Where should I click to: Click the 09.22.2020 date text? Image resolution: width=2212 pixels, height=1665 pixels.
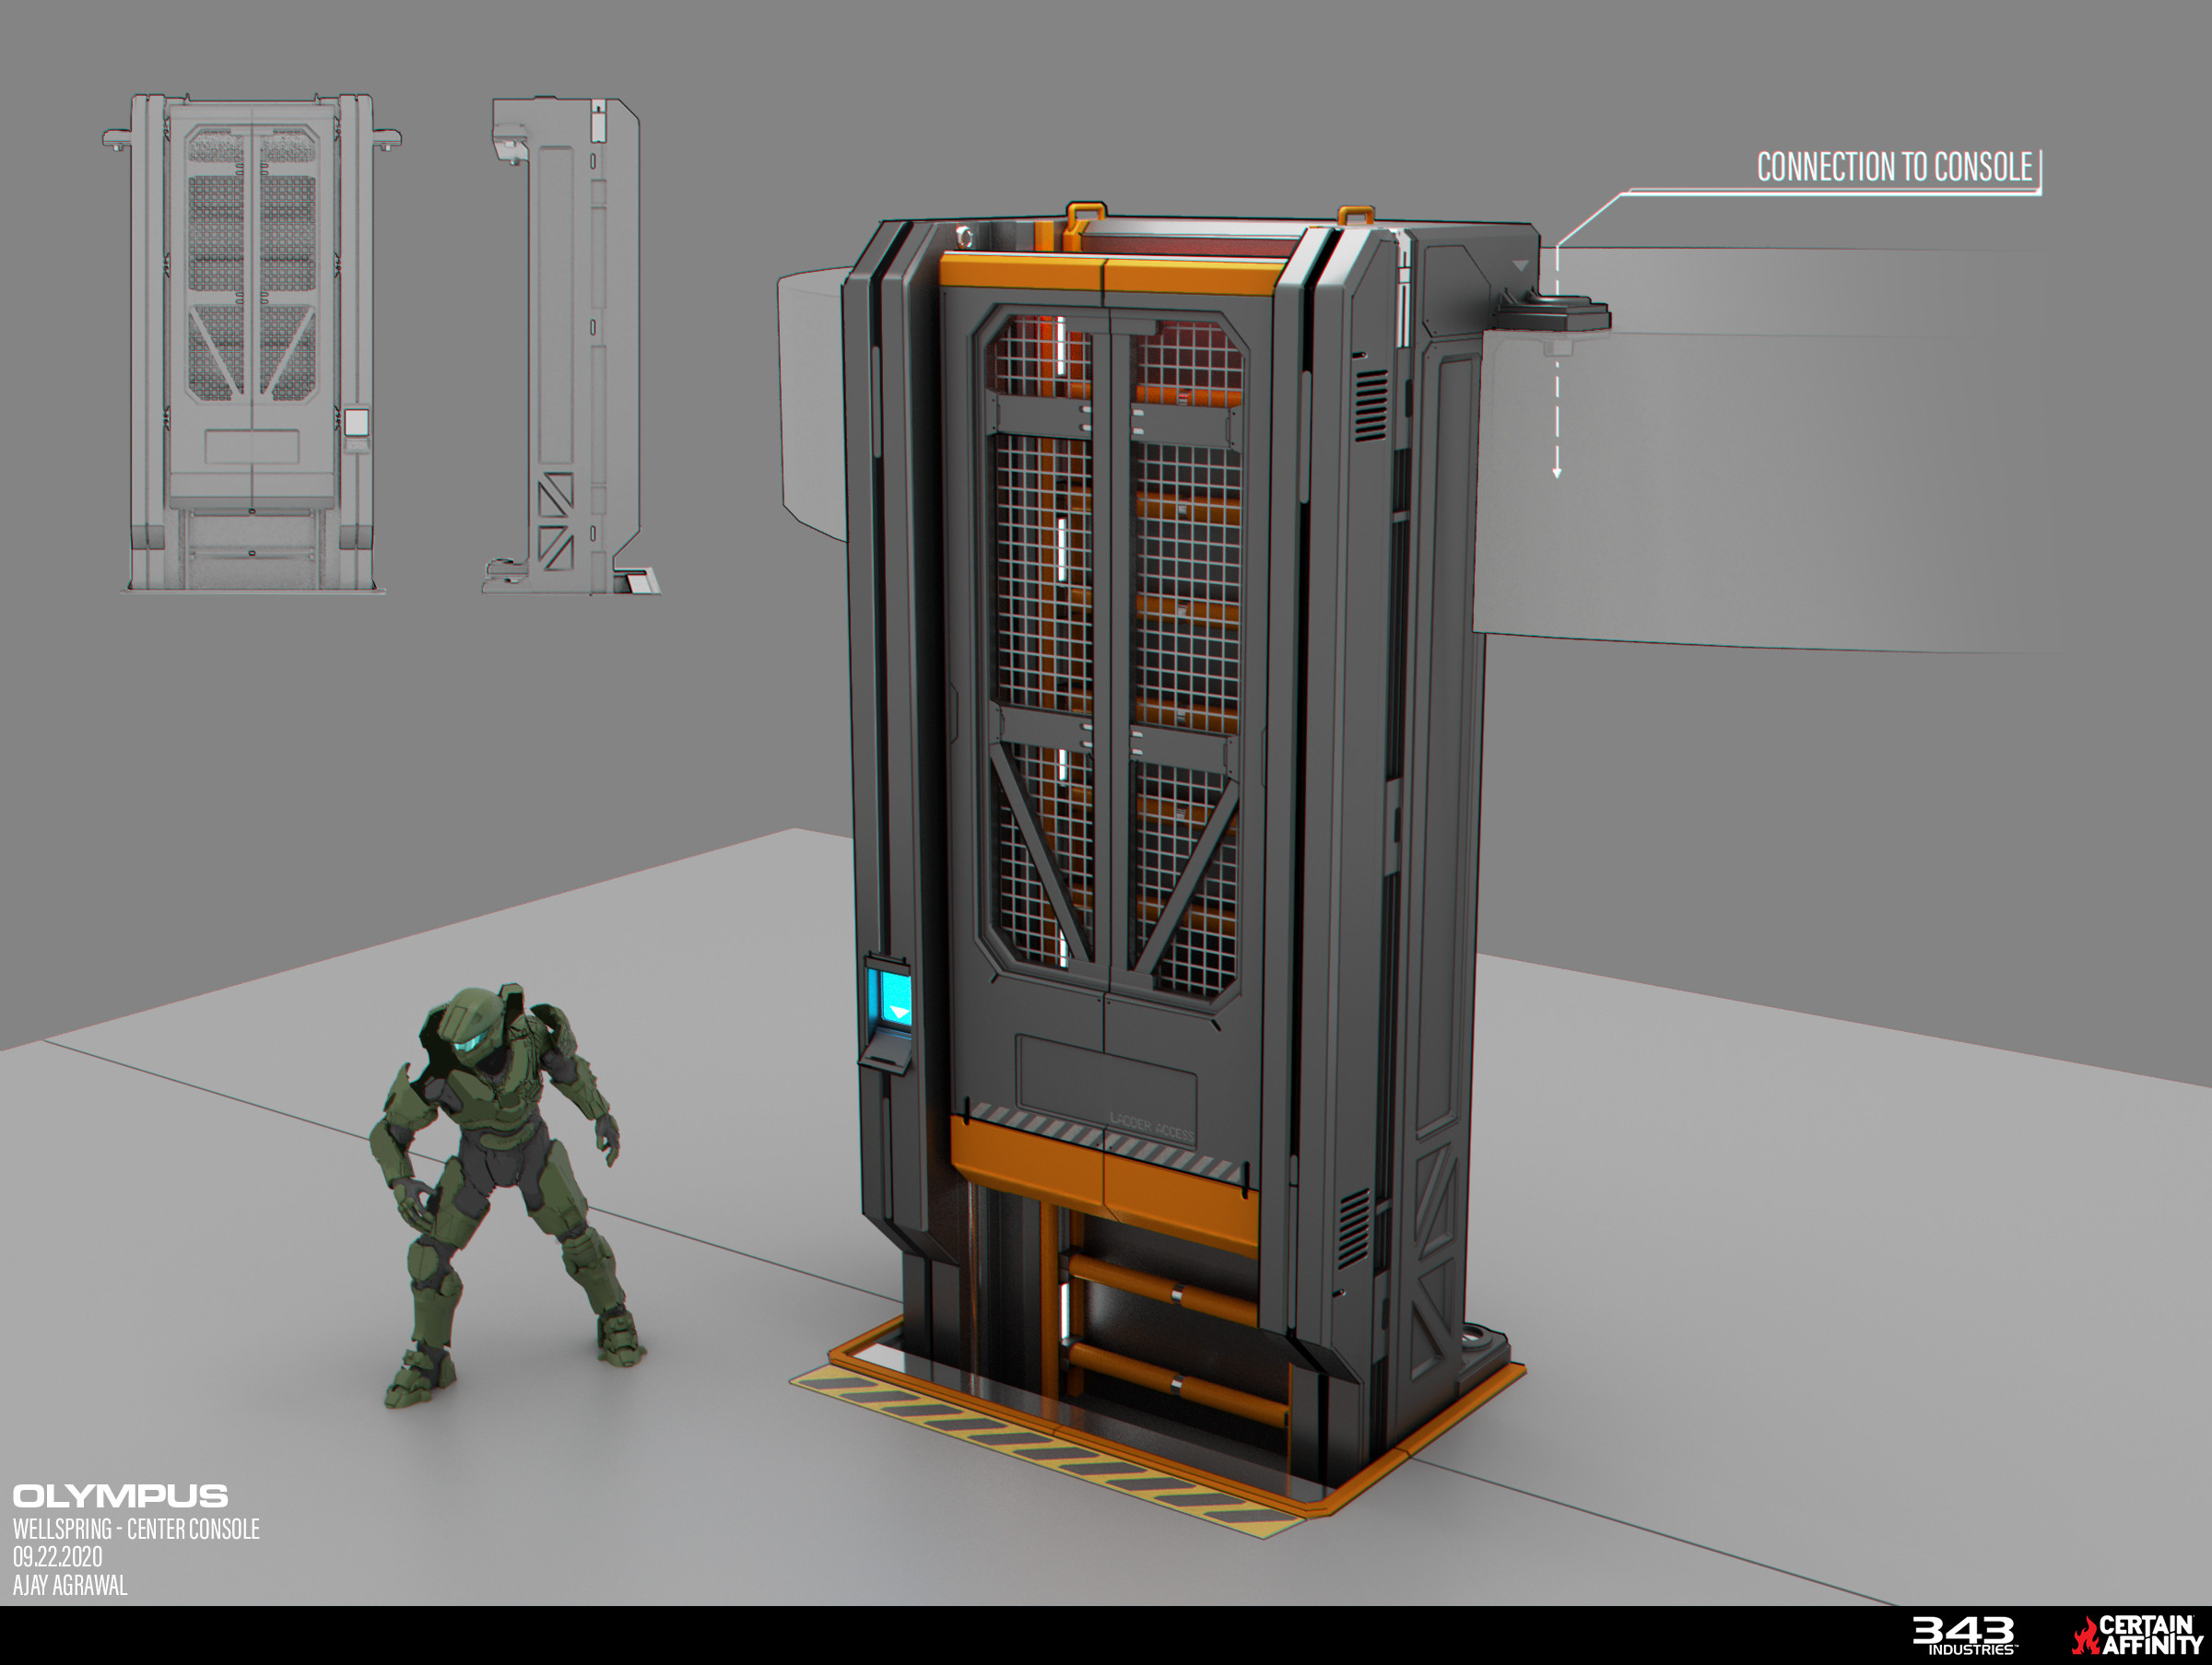[x=58, y=1557]
